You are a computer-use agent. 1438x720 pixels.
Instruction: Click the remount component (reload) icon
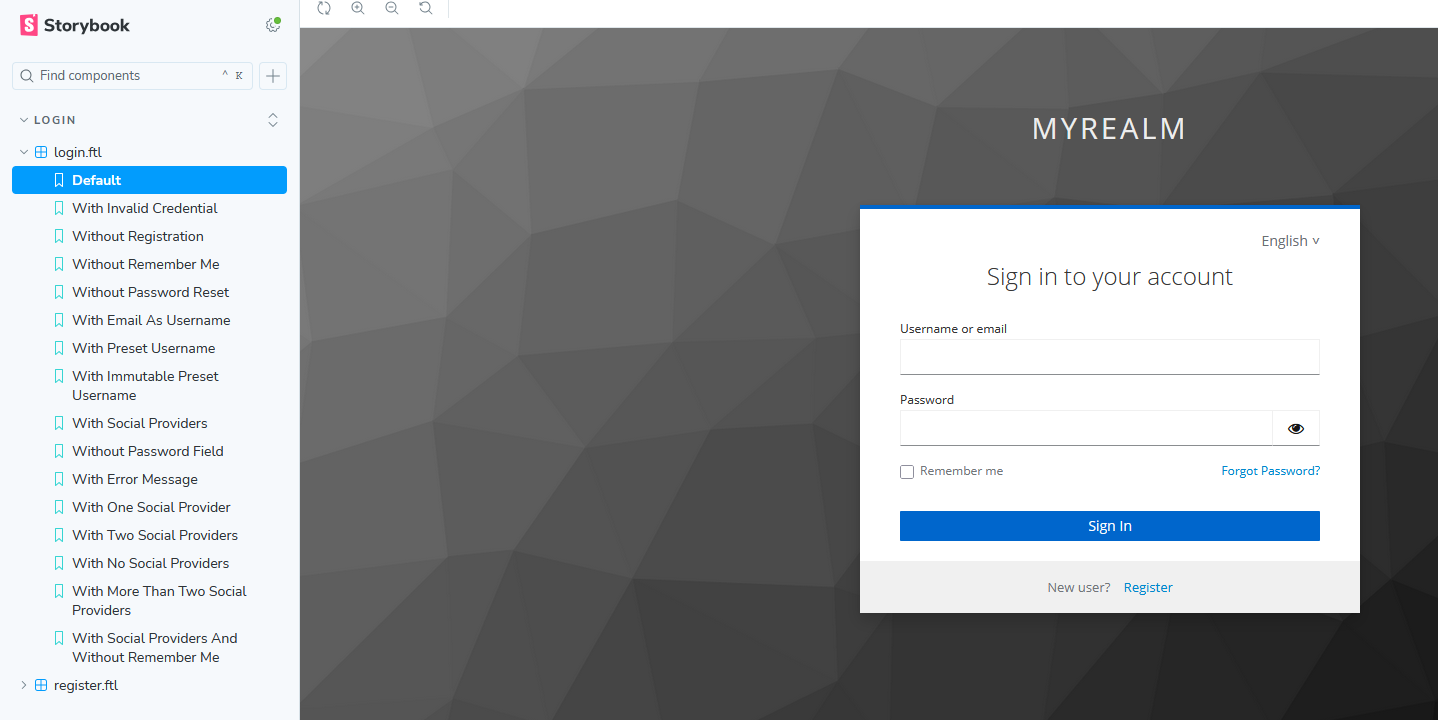323,8
